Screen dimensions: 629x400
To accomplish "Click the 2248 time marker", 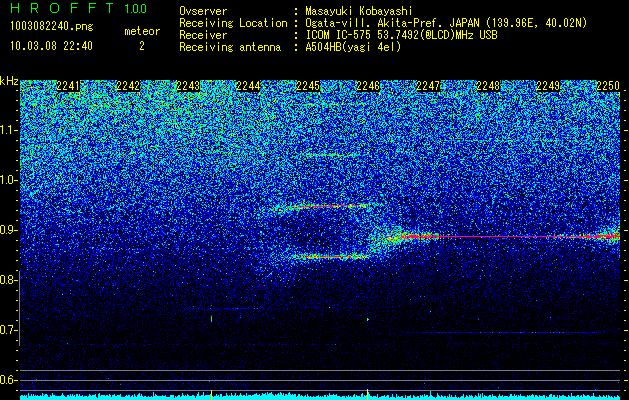I will (x=488, y=86).
